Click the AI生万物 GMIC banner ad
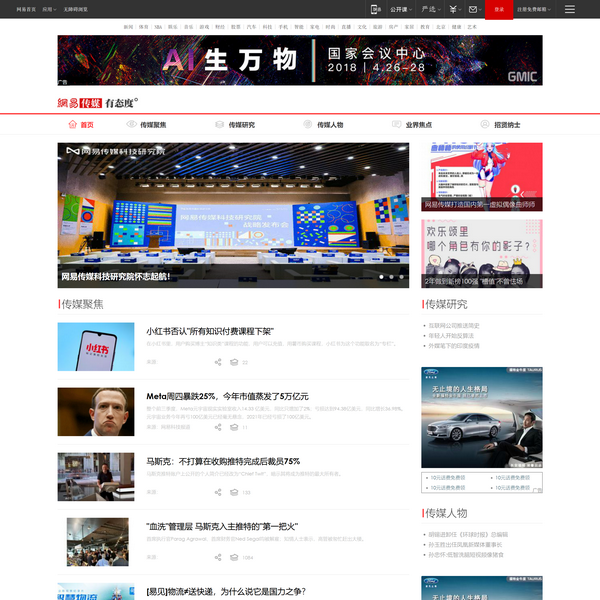The width and height of the screenshot is (600, 600). pos(300,60)
